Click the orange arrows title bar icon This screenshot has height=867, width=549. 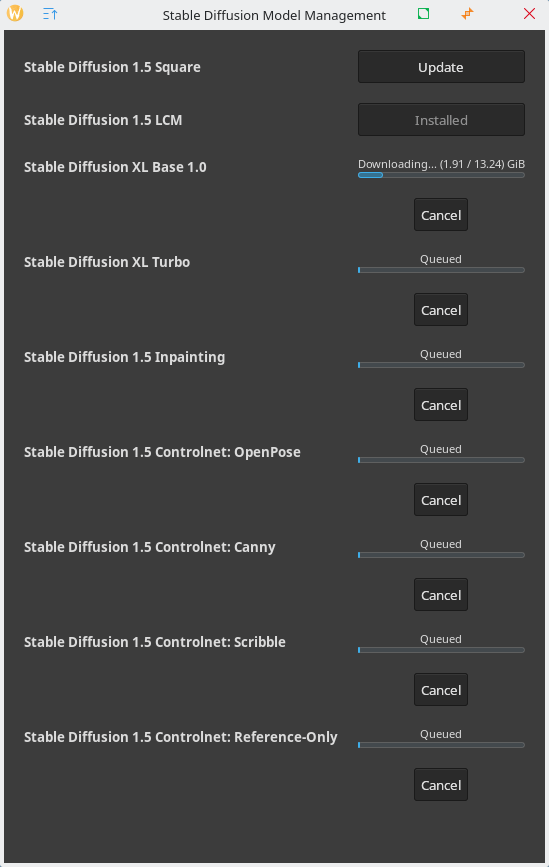pos(468,13)
